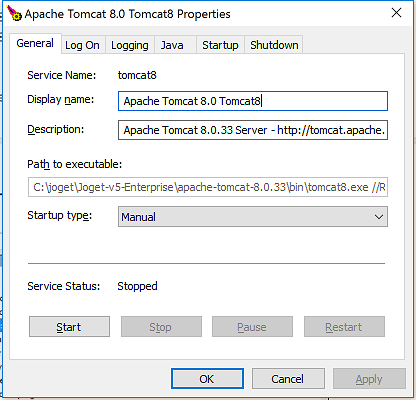Click the Tomcat feather icon in title bar

click(x=14, y=13)
